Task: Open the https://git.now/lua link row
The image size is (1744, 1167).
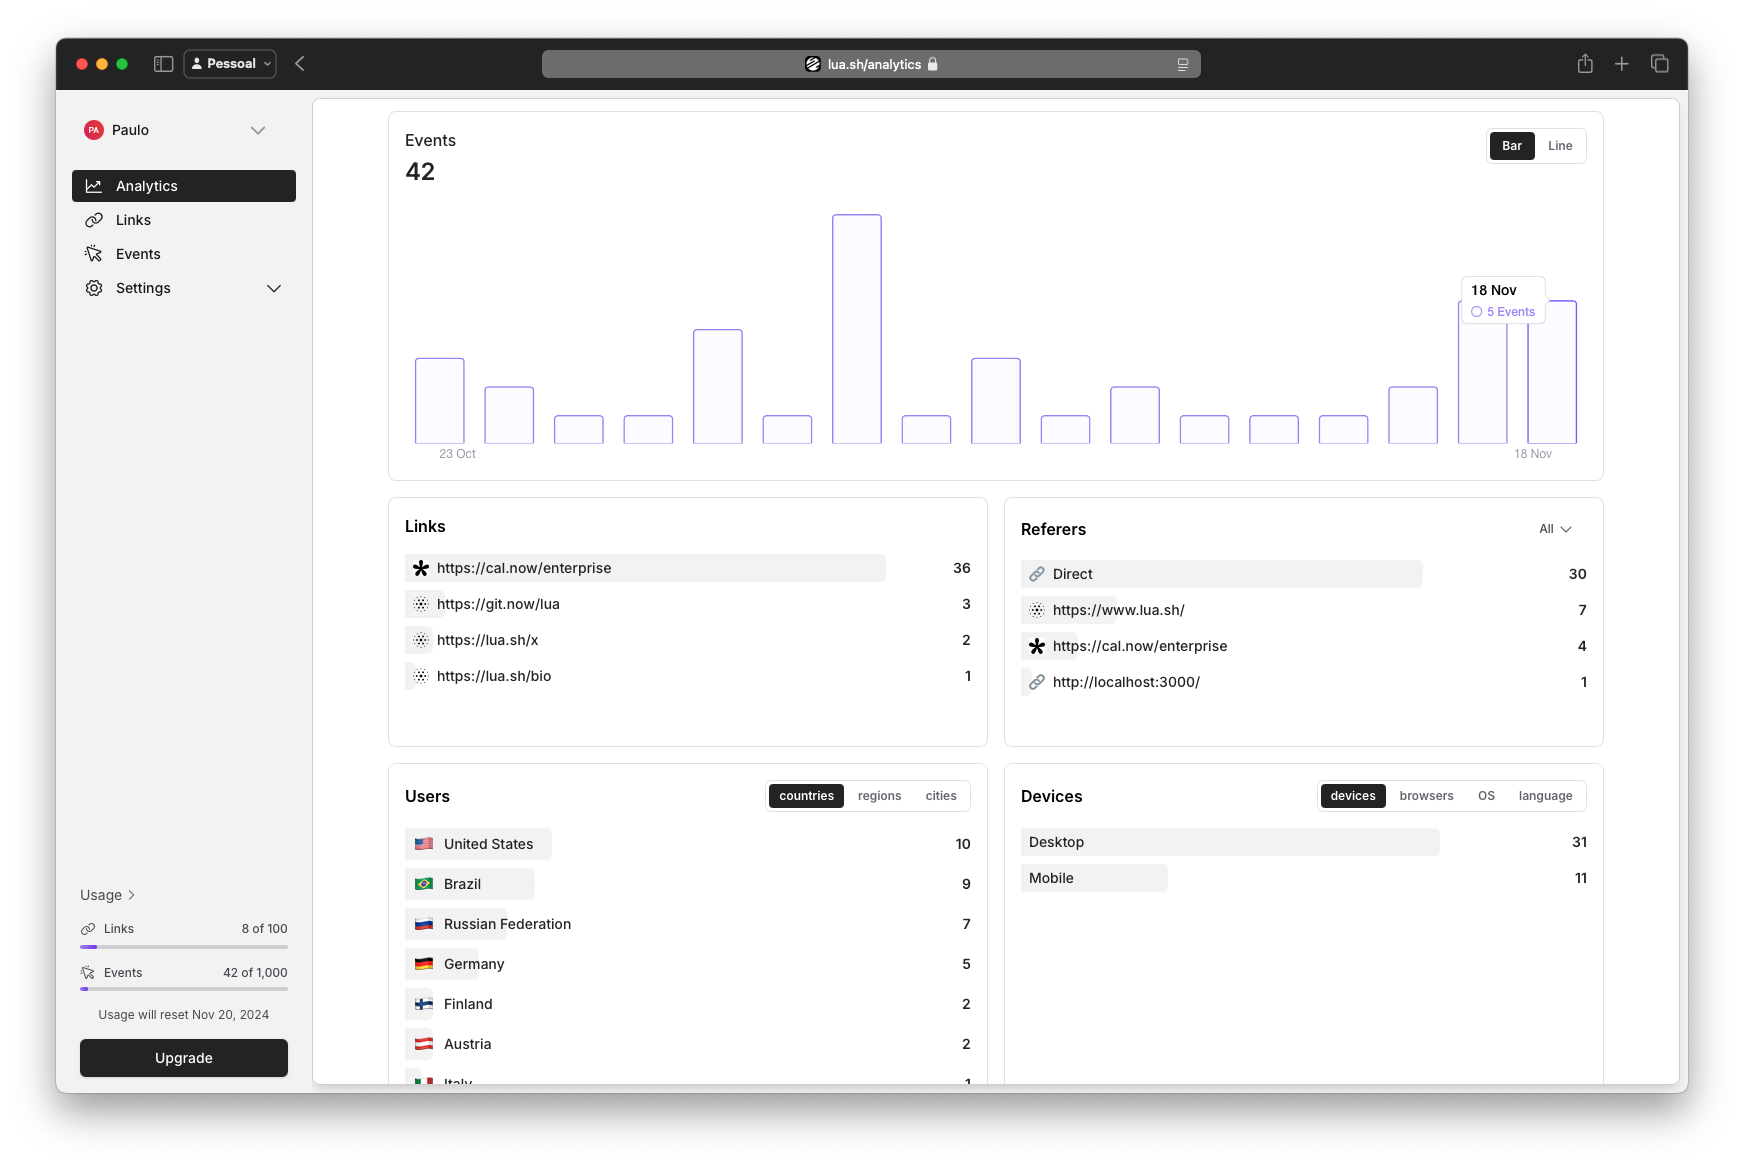Action: coord(688,604)
